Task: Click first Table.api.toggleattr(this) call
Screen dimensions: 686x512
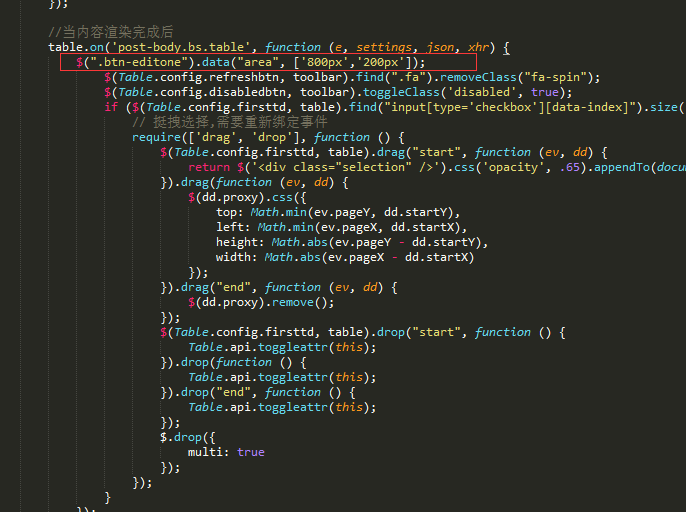Action: [282, 347]
